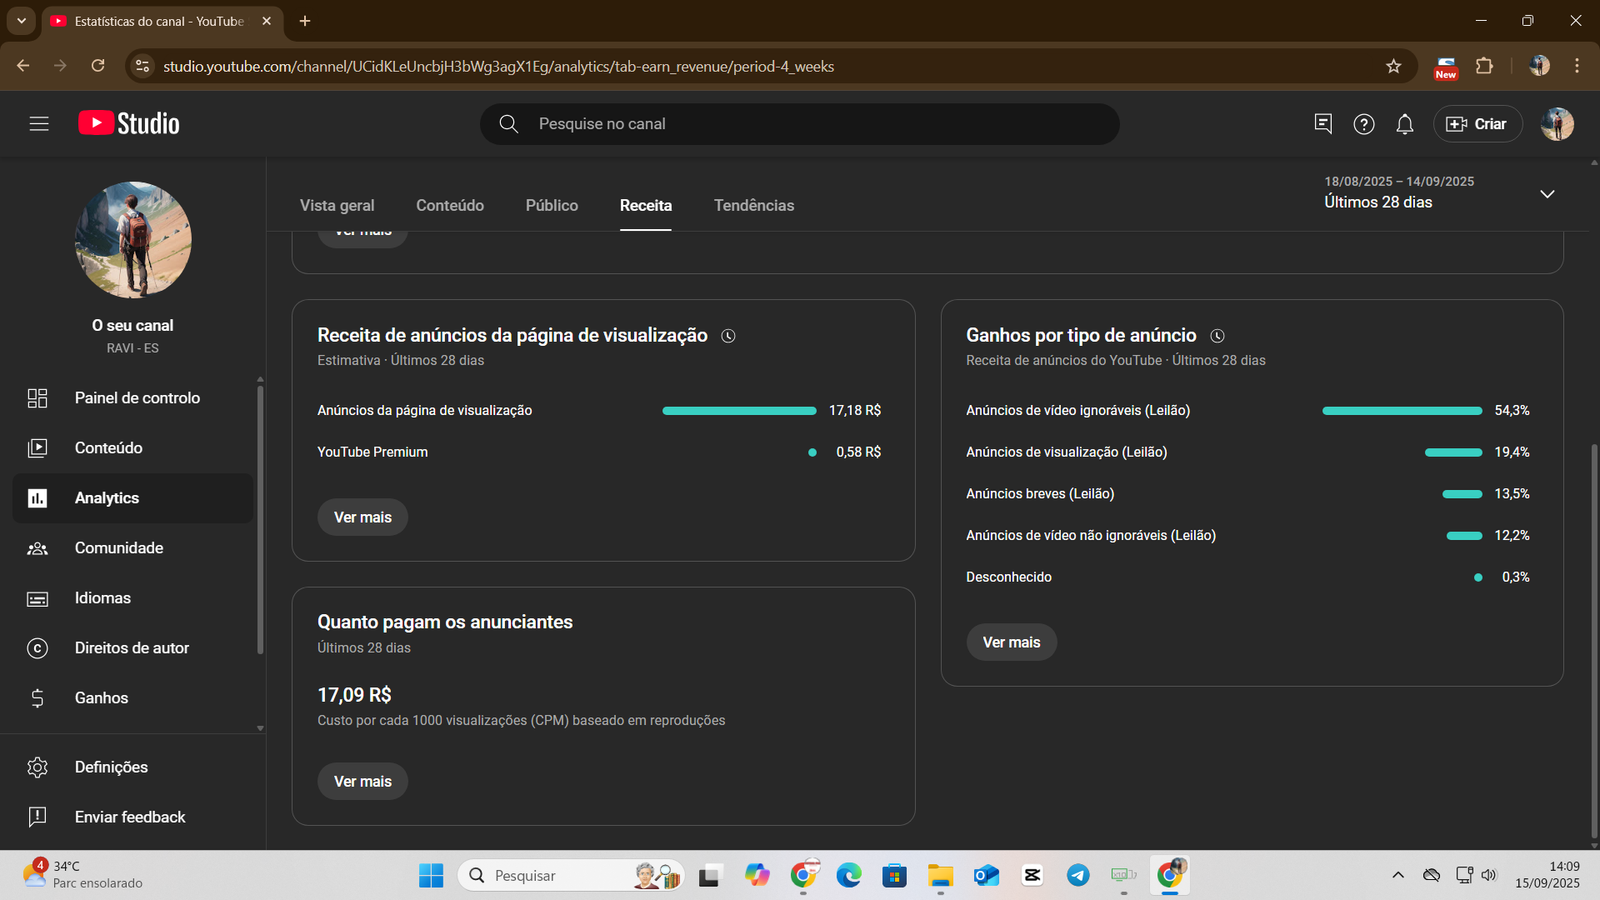Image resolution: width=1600 pixels, height=900 pixels.
Task: Click the Pesquise no canal search field
Action: pos(800,124)
